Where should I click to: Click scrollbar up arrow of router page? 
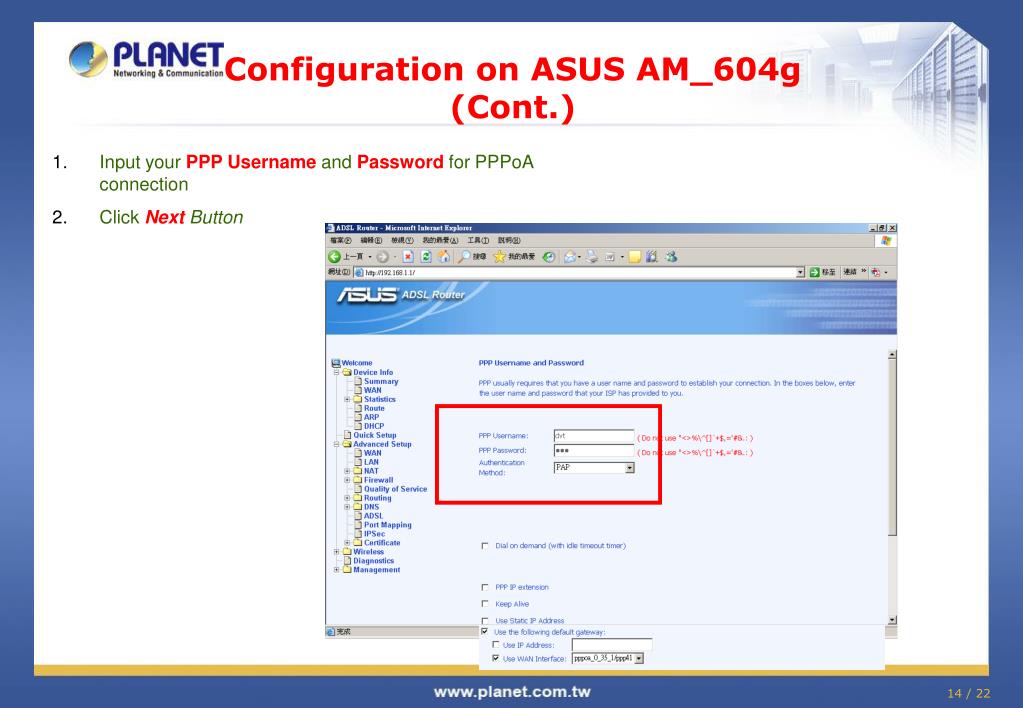(892, 355)
